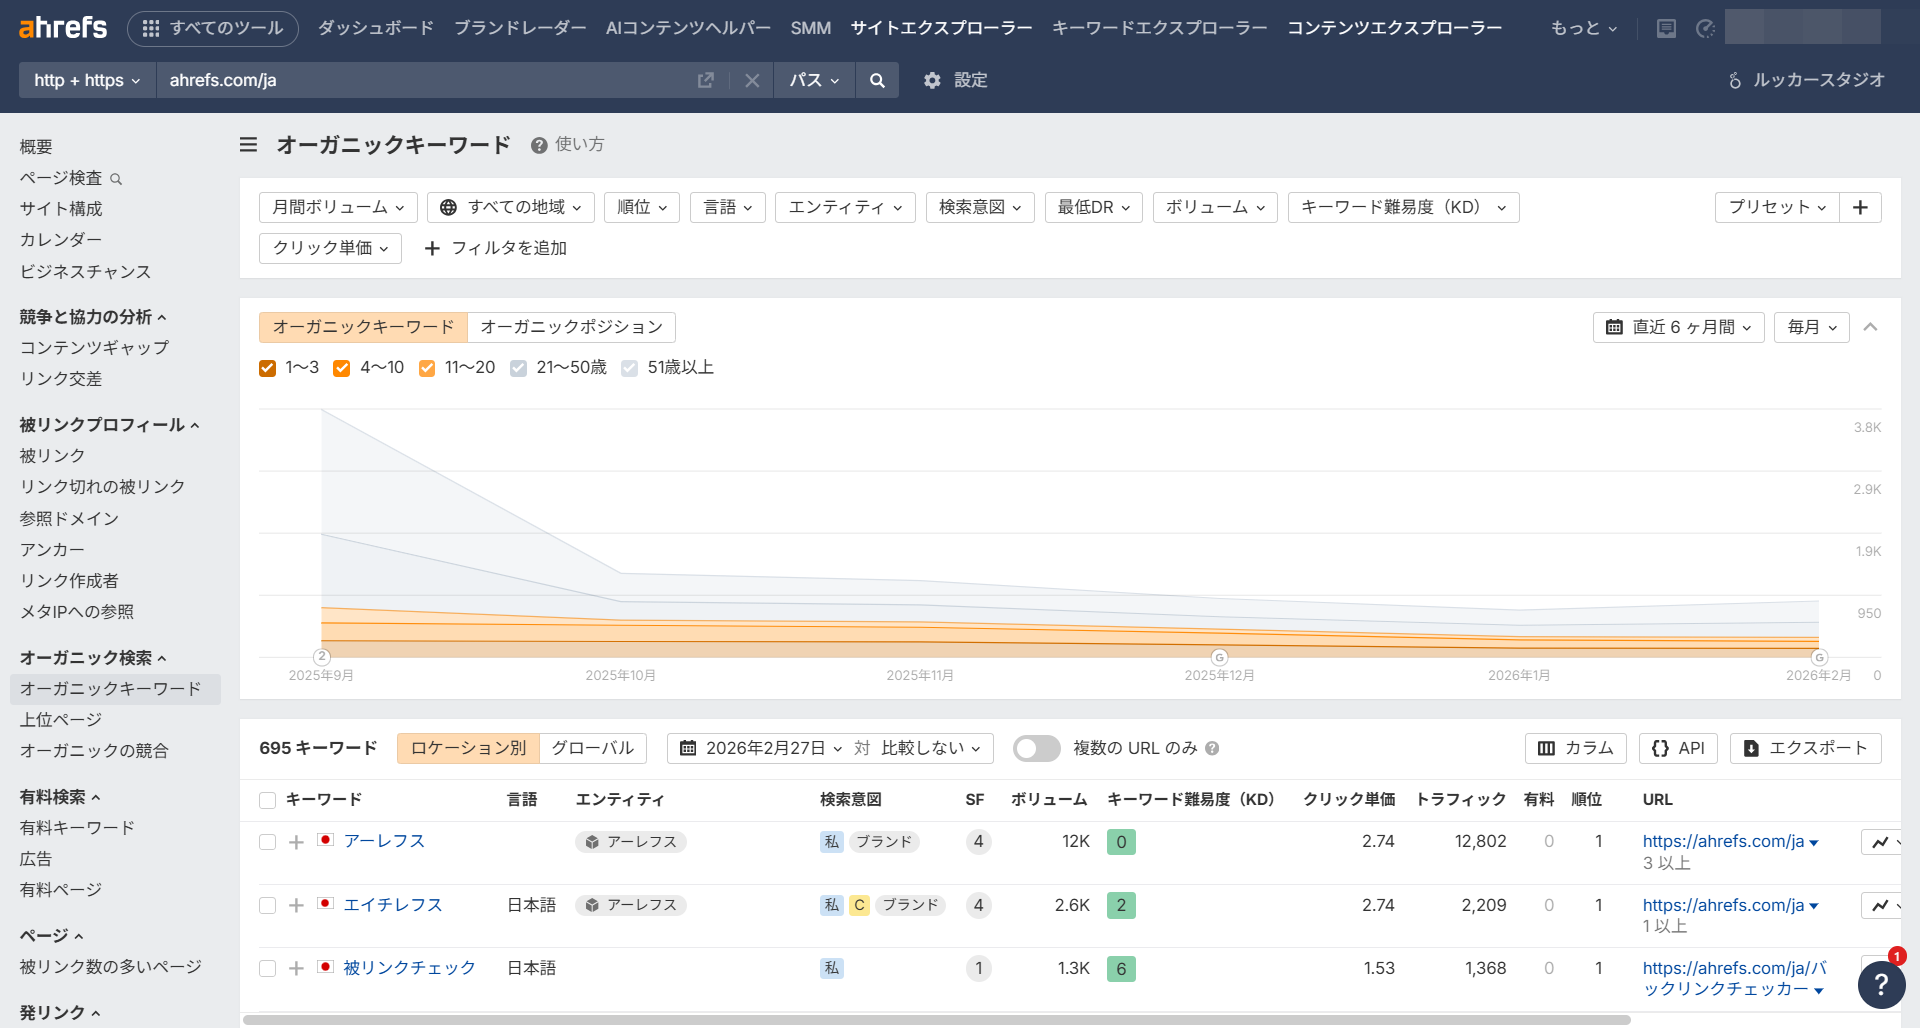Open the 月間ボリューム dropdown

point(338,207)
